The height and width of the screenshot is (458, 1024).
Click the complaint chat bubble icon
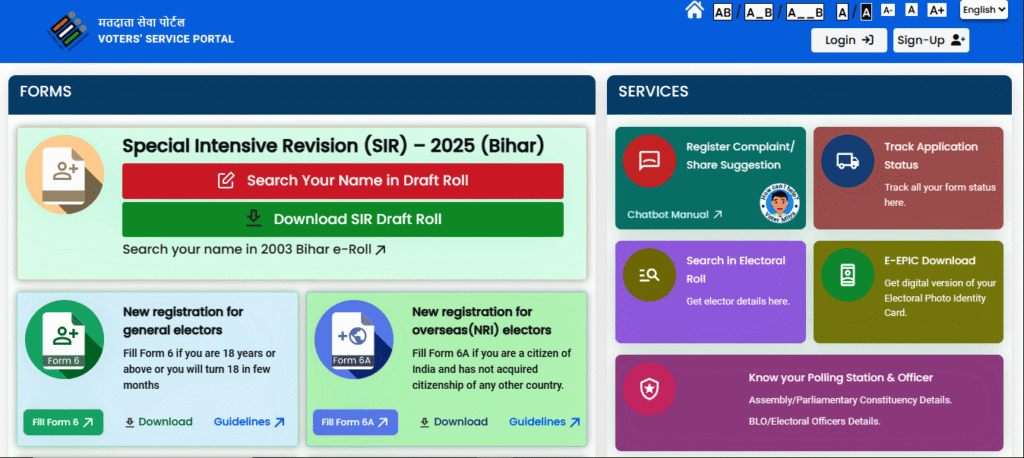649,161
